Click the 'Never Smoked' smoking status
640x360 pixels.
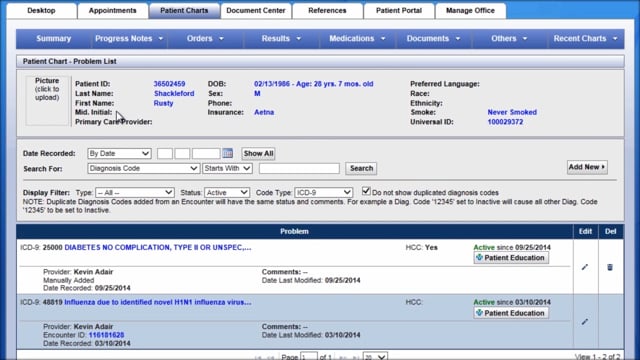click(512, 112)
